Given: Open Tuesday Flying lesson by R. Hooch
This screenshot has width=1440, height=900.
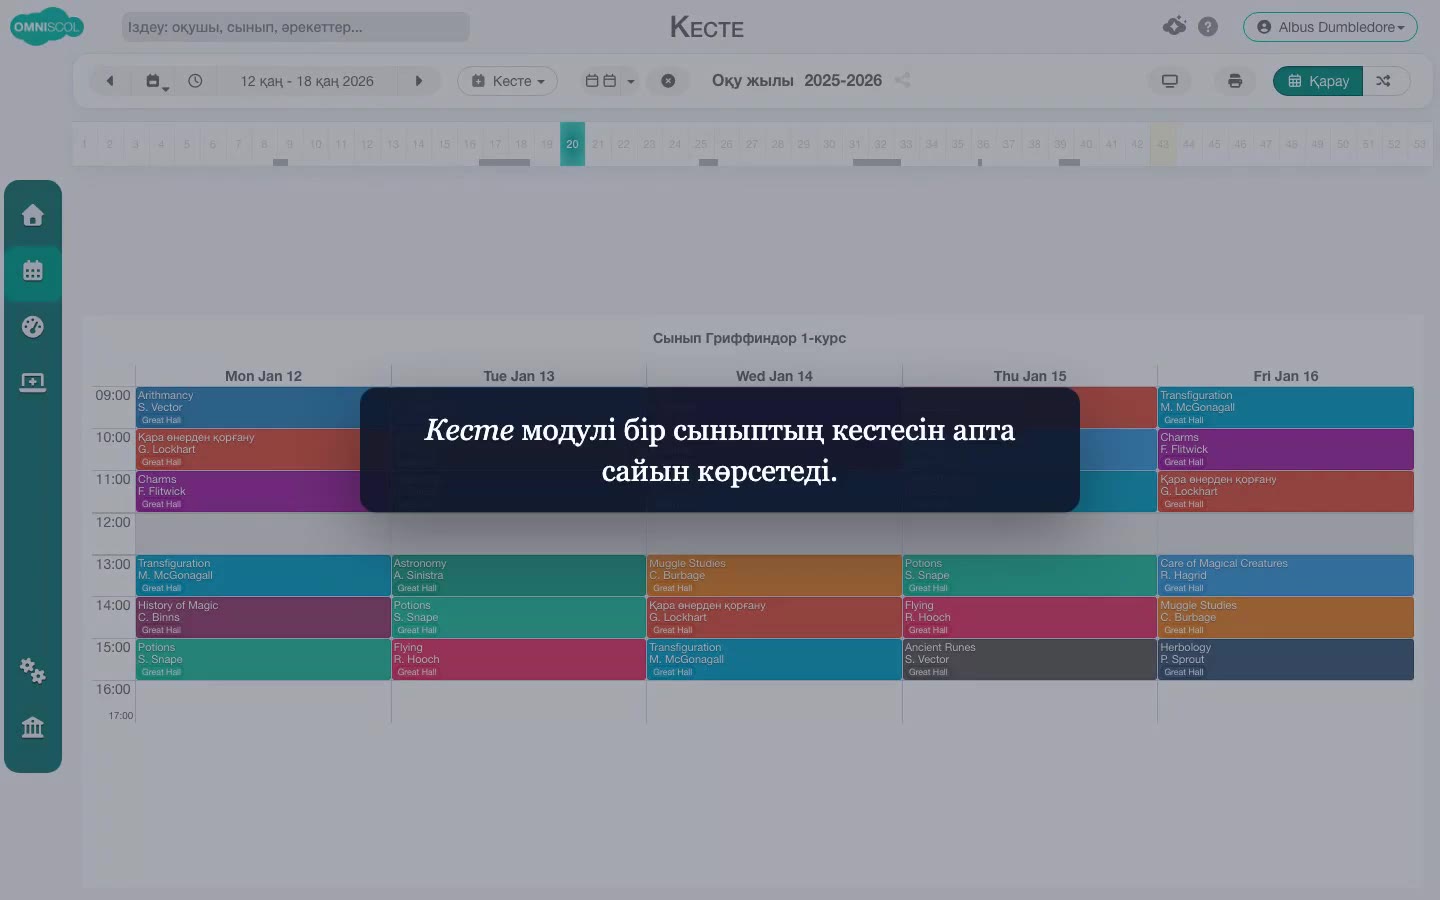Looking at the screenshot, I should tap(519, 659).
